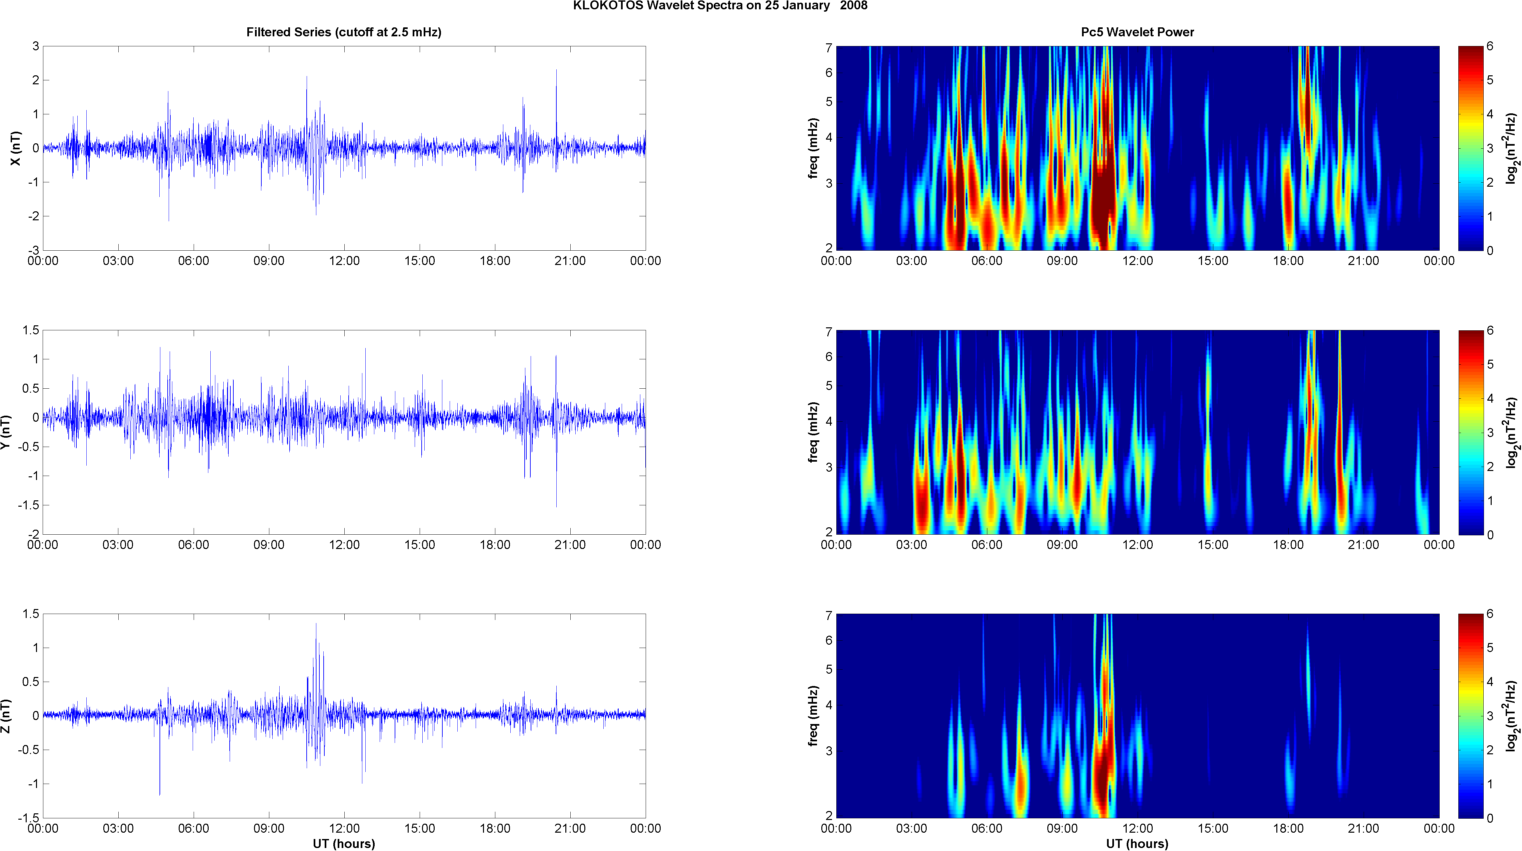Click the 'X (nT)' y-axis label
The image size is (1522, 851).
15,148
